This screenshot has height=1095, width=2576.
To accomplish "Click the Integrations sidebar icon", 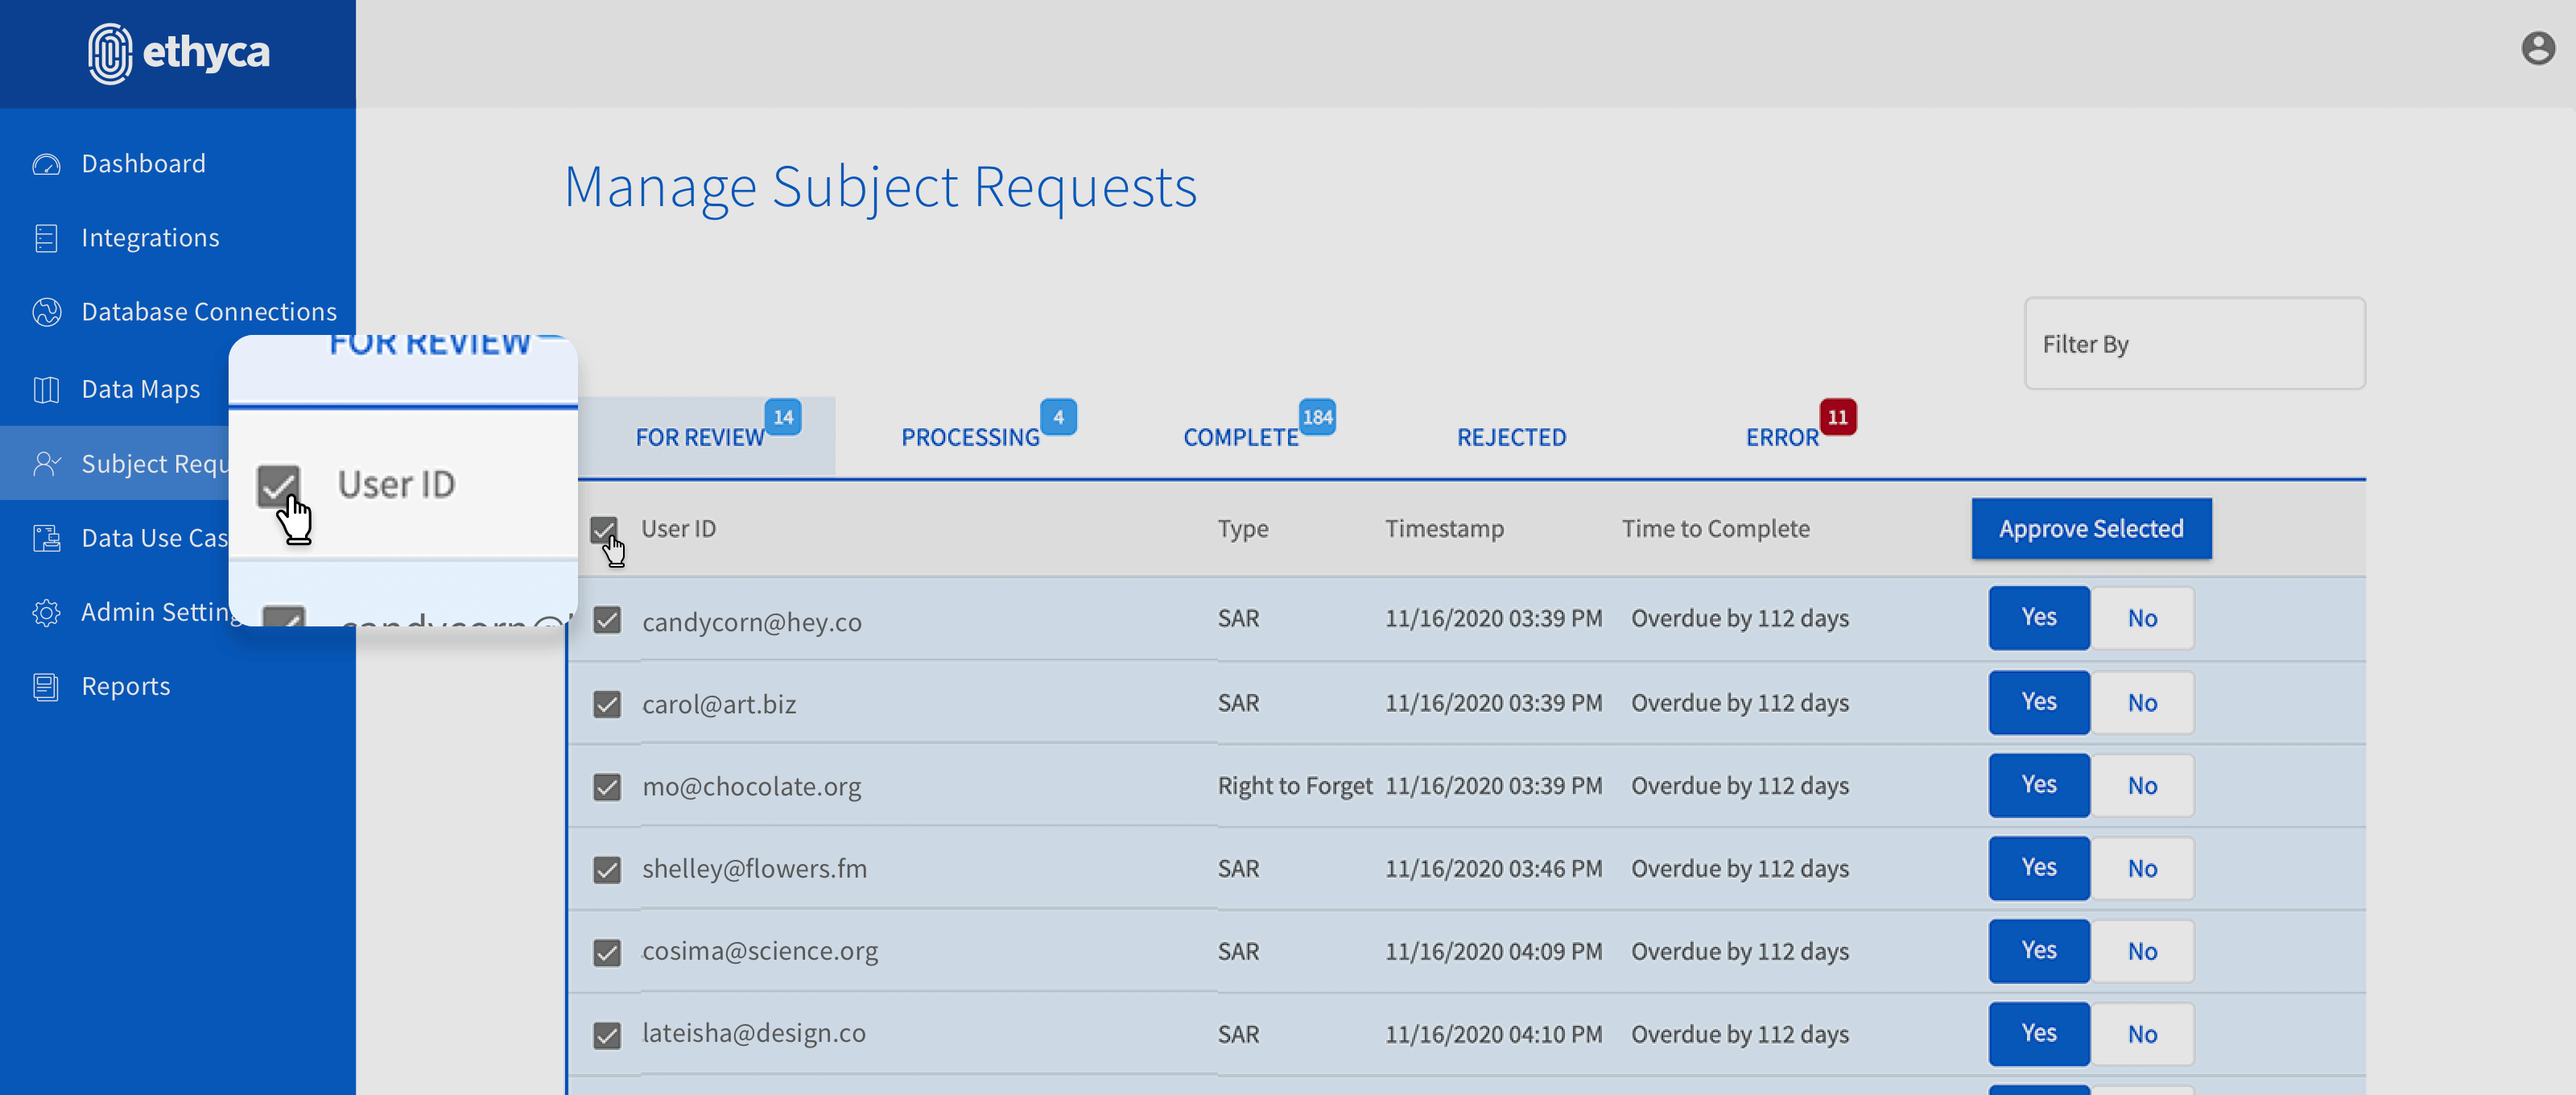I will pos(46,238).
